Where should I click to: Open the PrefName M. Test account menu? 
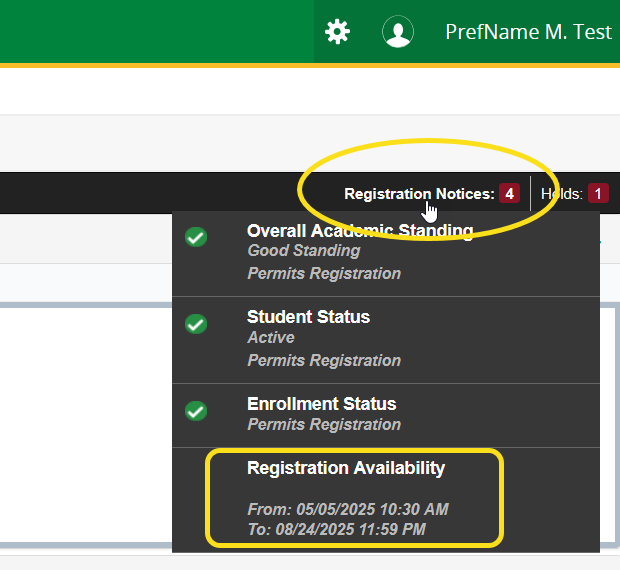click(x=527, y=32)
